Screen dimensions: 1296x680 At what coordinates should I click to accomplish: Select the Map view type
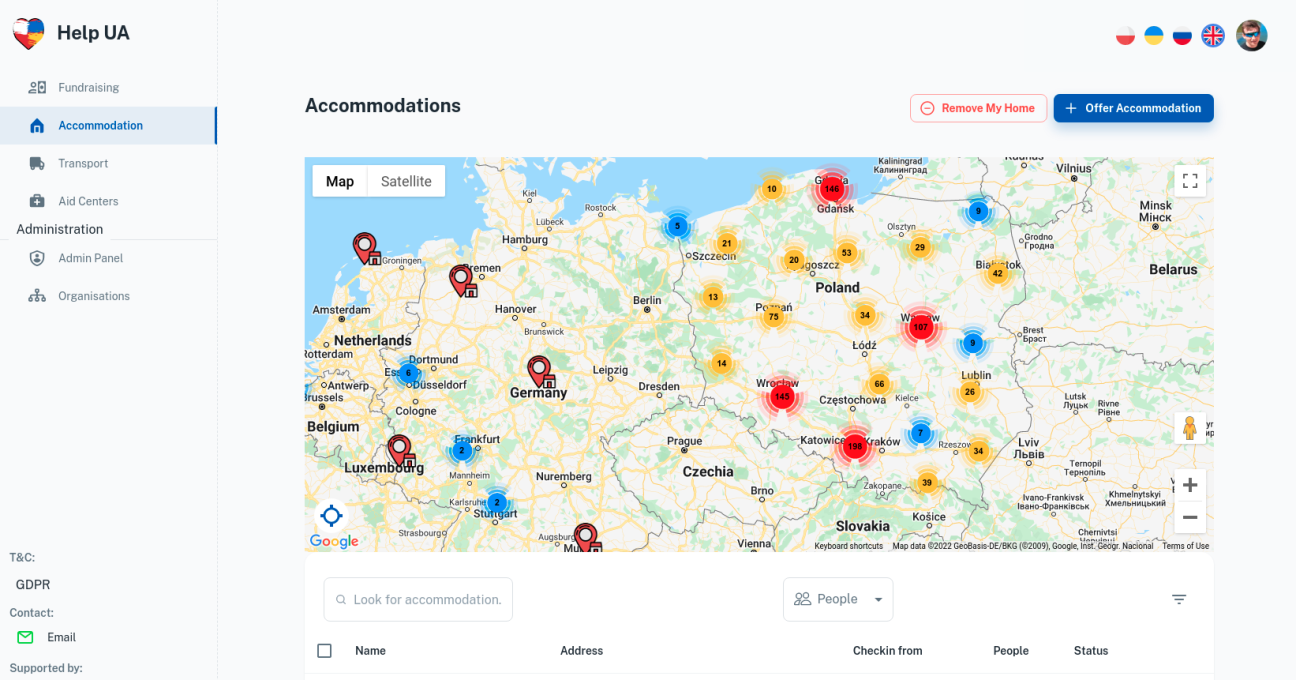point(340,181)
